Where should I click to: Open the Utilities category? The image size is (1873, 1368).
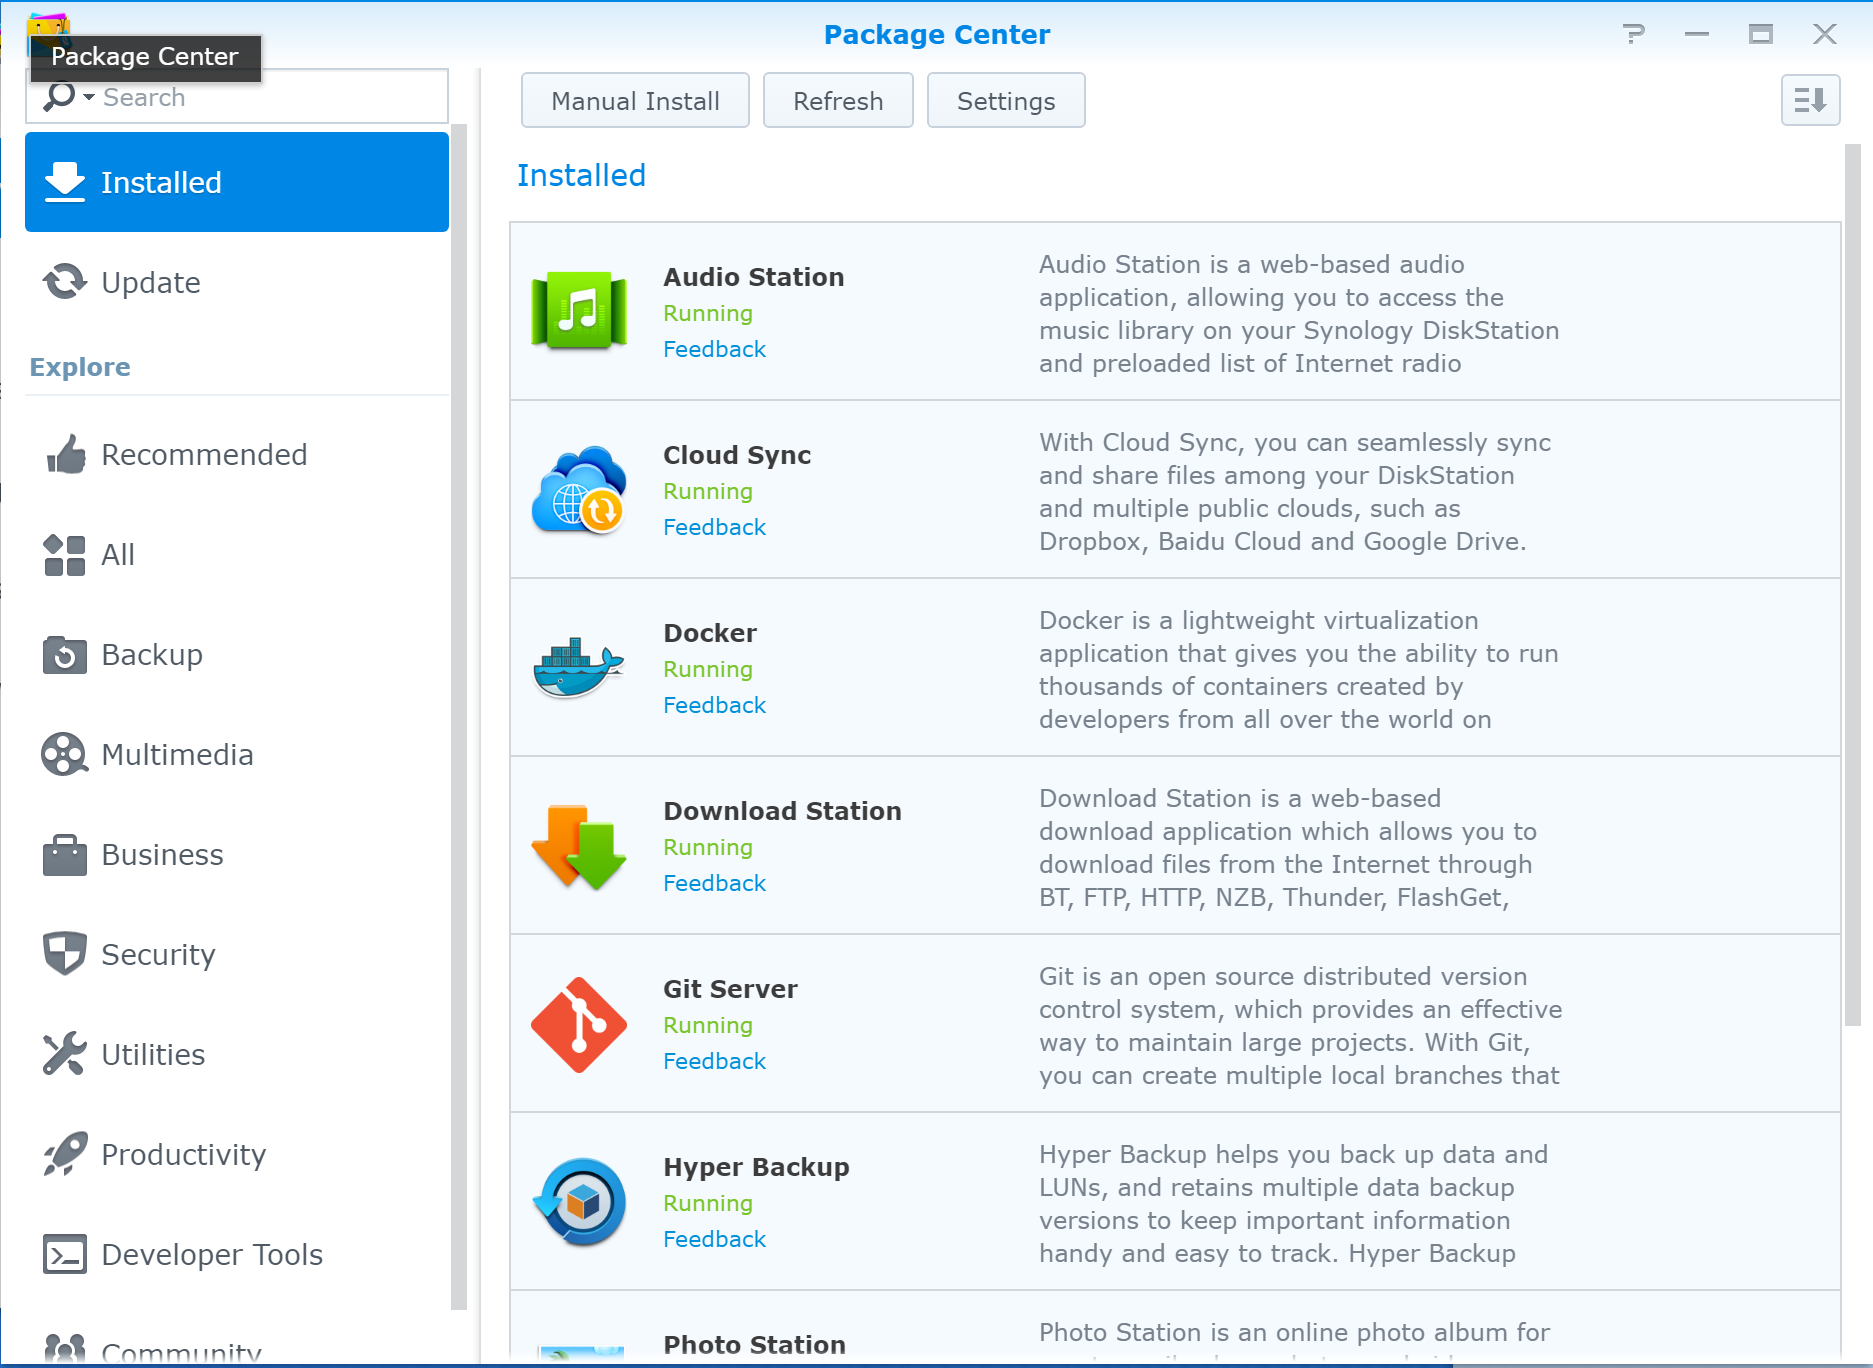(x=237, y=1055)
